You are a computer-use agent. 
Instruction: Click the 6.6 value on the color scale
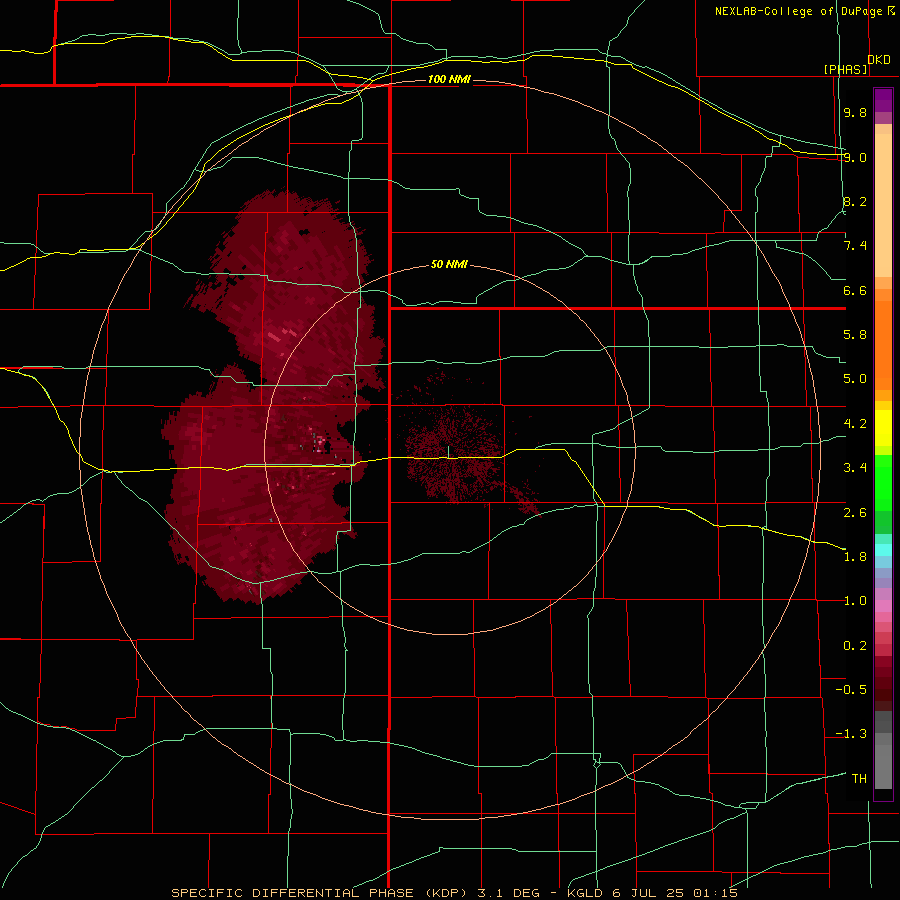point(855,290)
